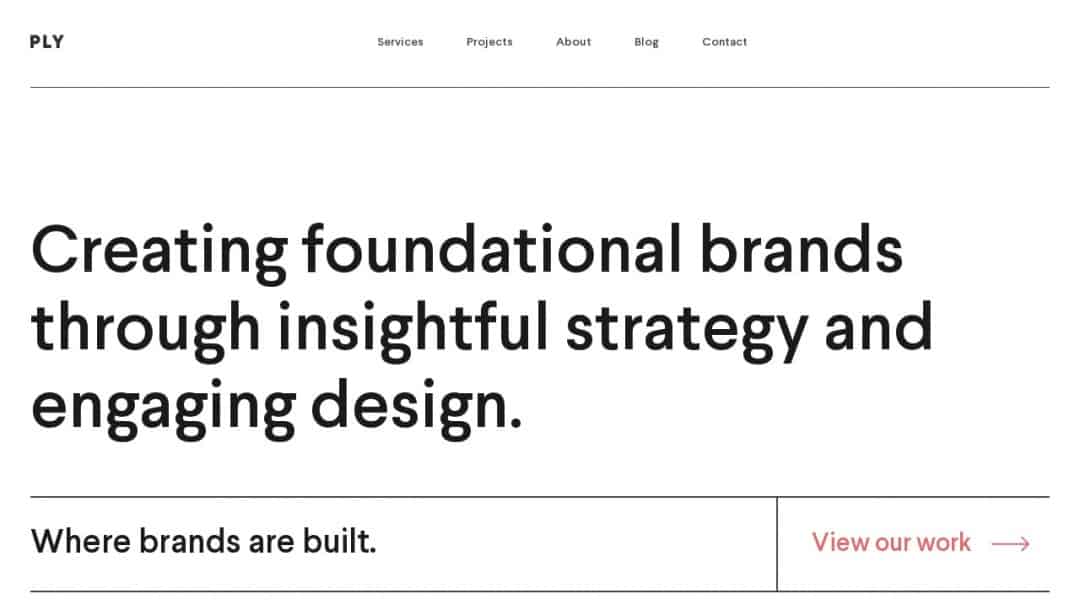Go to the Contact page
The image size is (1080, 608).
coord(724,42)
